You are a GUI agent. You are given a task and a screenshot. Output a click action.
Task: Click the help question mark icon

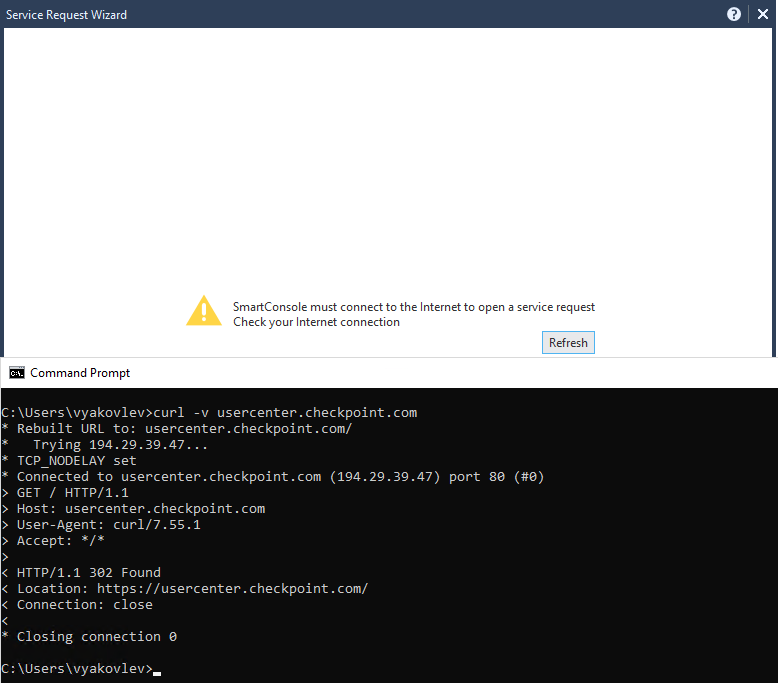pos(734,14)
